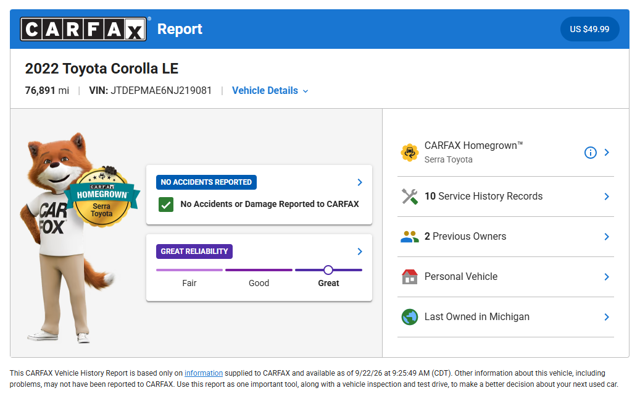Click the globe icon for Last Owned
This screenshot has height=393, width=640.
click(409, 317)
